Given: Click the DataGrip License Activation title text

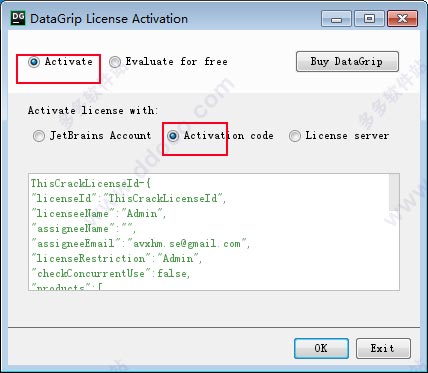Looking at the screenshot, I should 109,19.
